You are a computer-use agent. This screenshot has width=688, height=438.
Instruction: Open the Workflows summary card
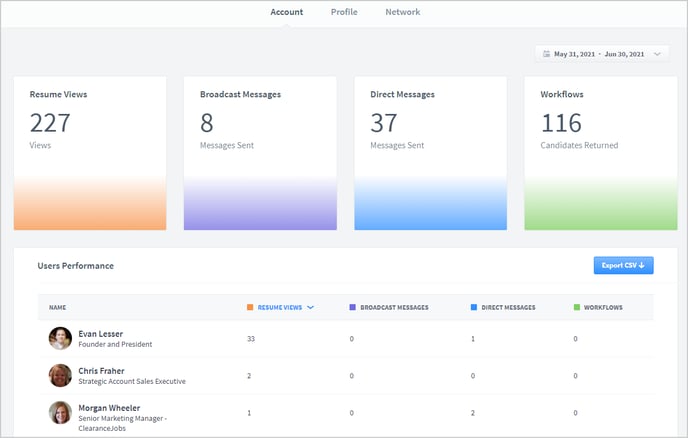tap(601, 153)
